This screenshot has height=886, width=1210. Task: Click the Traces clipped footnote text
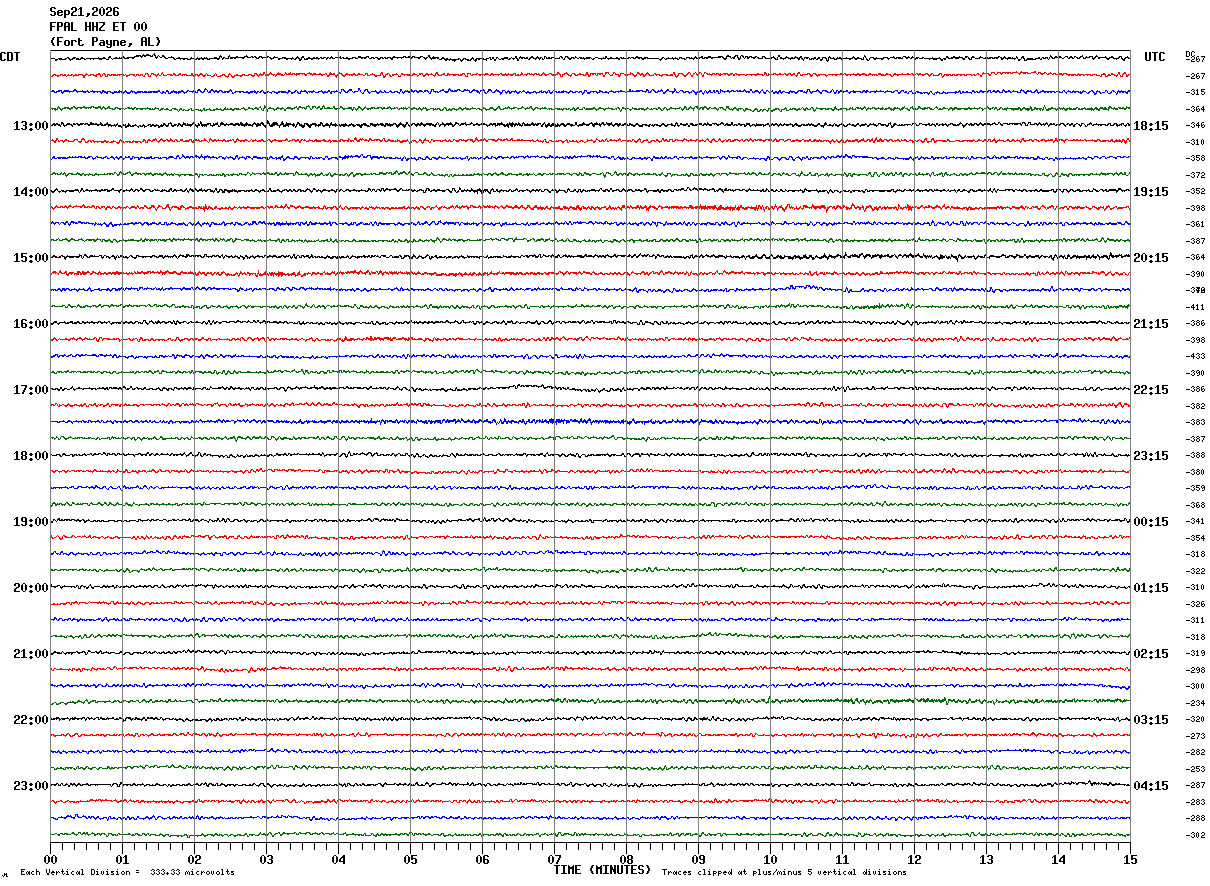pyautogui.click(x=784, y=873)
